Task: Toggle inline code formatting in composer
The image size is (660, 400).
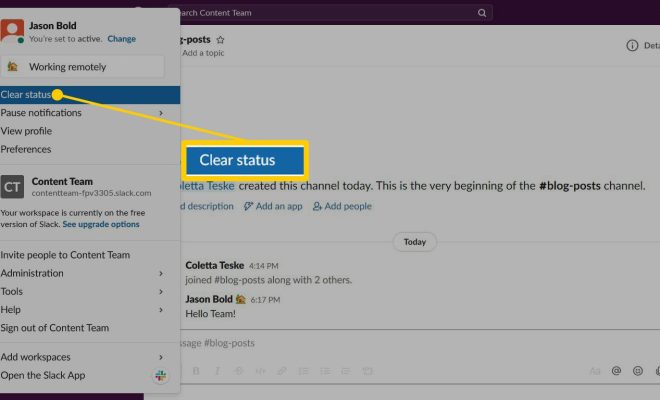Action: (260, 371)
